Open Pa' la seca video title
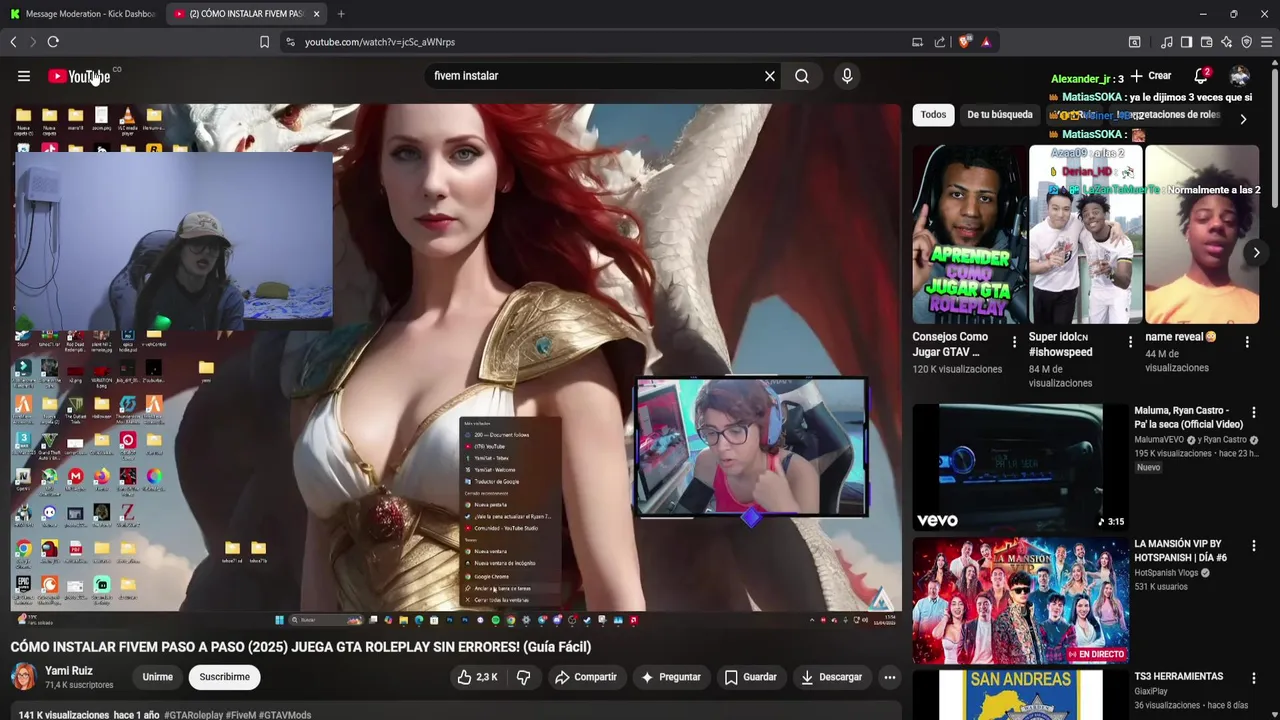Screen dimensions: 1280x720 coord(1190,417)
